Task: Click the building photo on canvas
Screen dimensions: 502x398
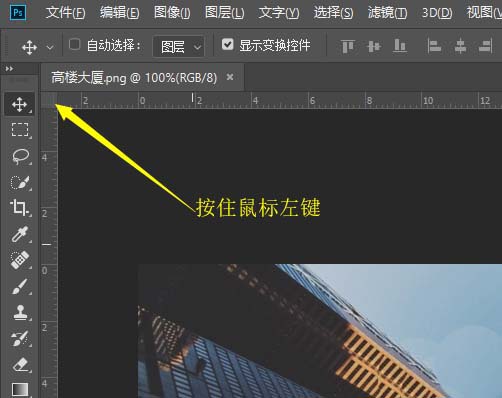Action: (x=320, y=331)
